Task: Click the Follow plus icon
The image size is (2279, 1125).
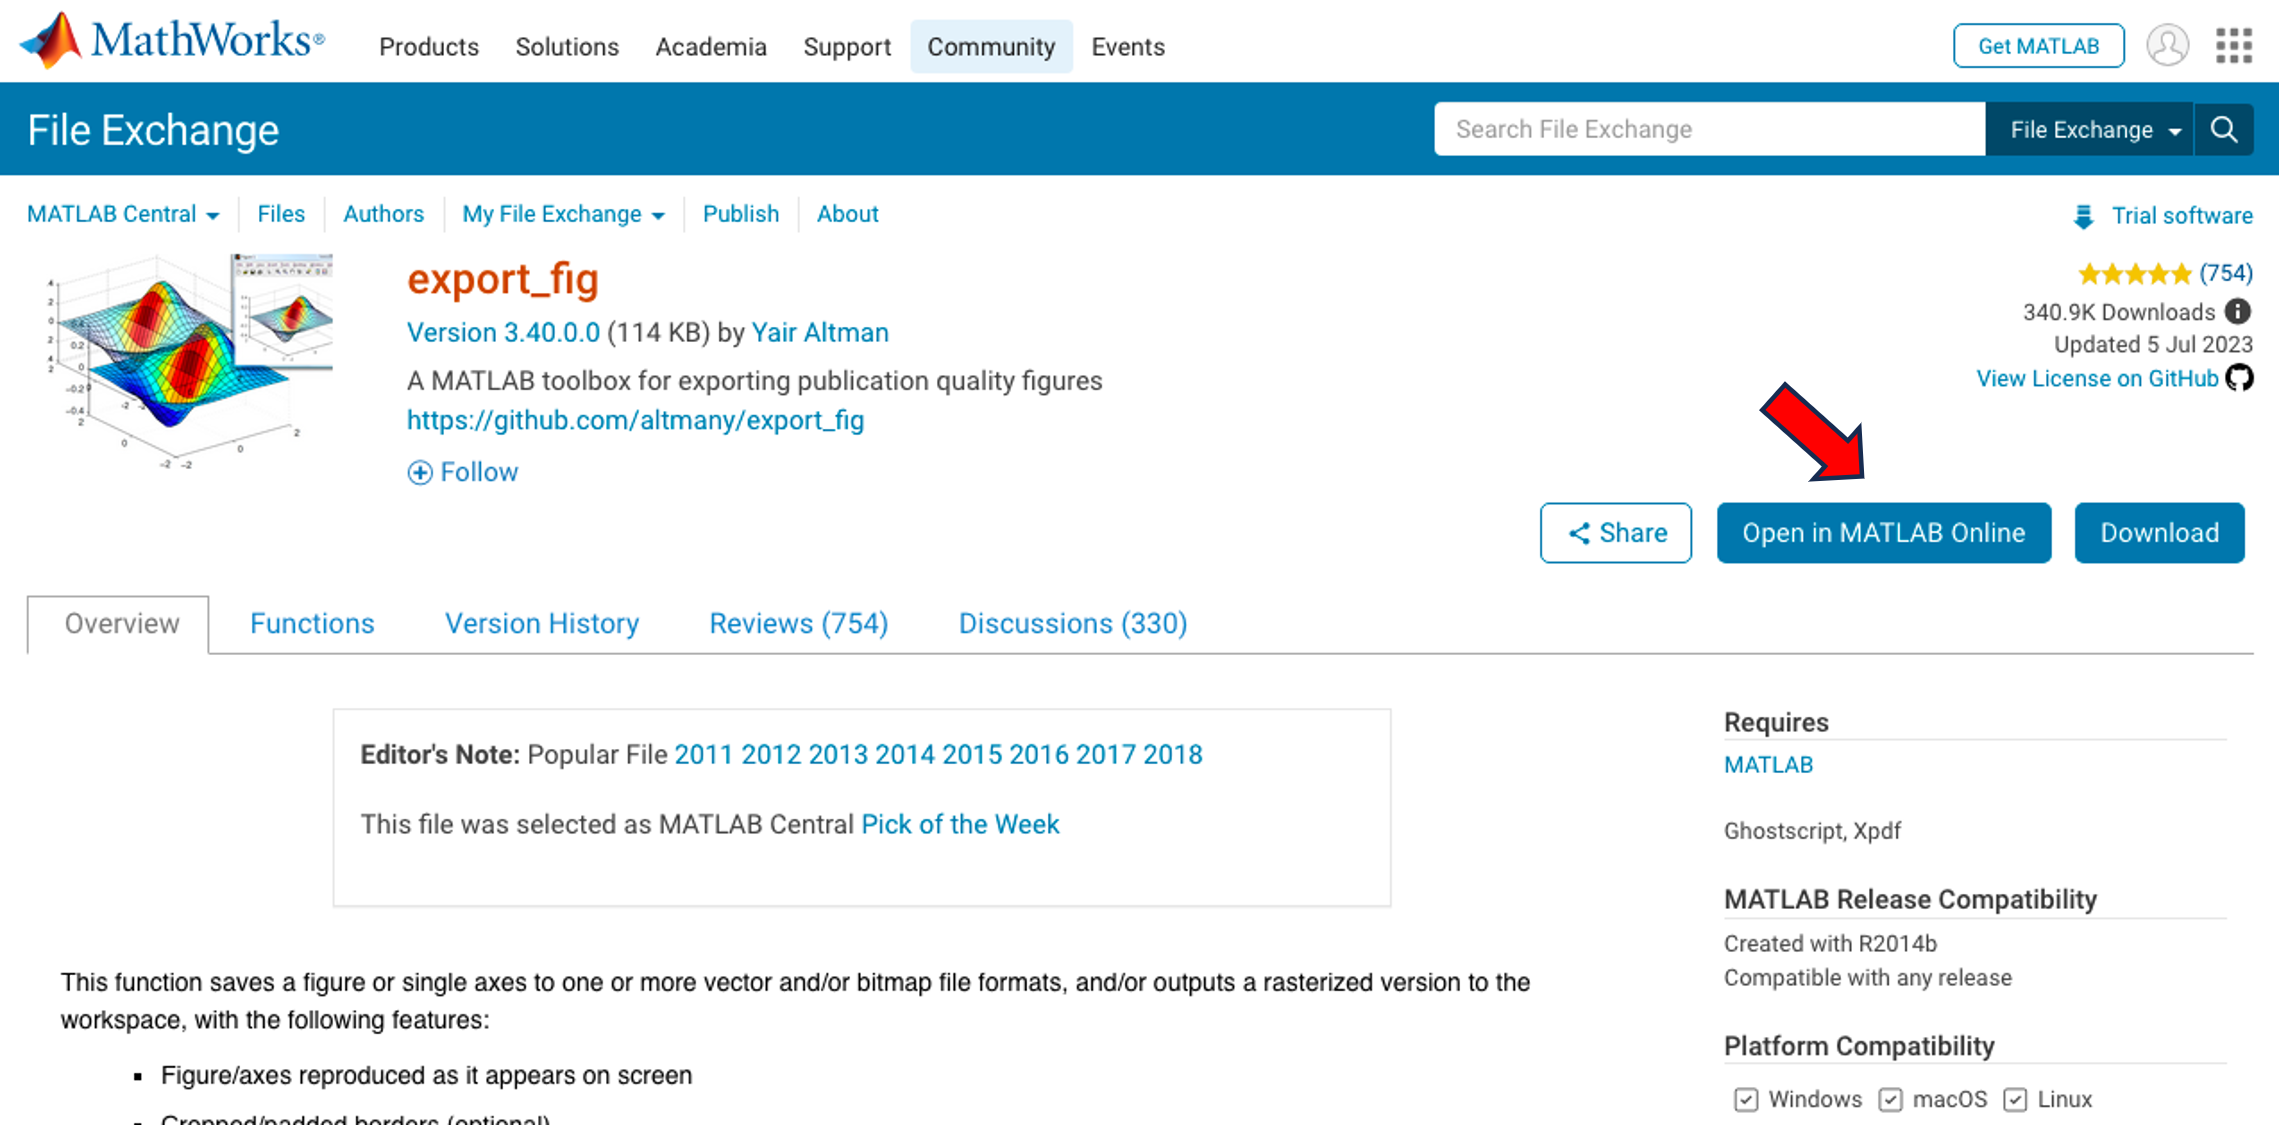Action: click(x=420, y=473)
